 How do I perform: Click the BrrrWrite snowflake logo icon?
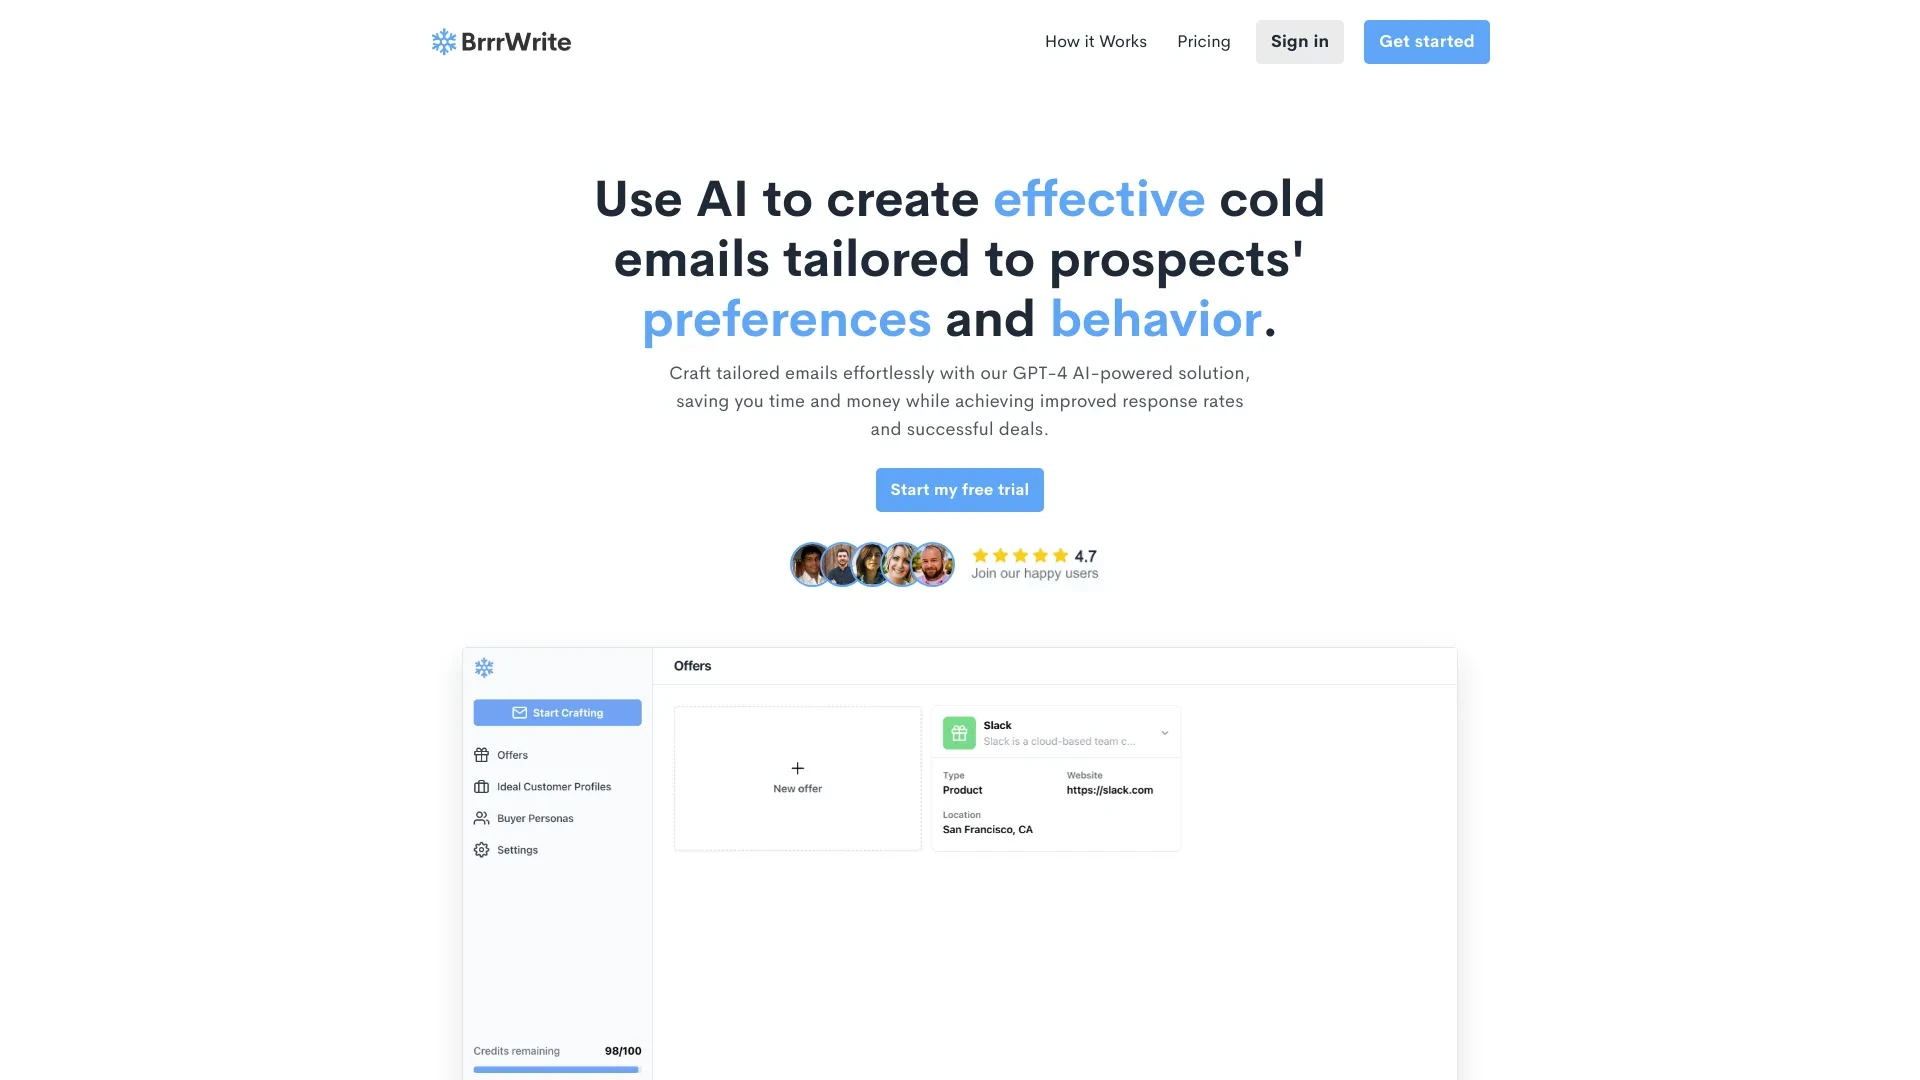444,41
